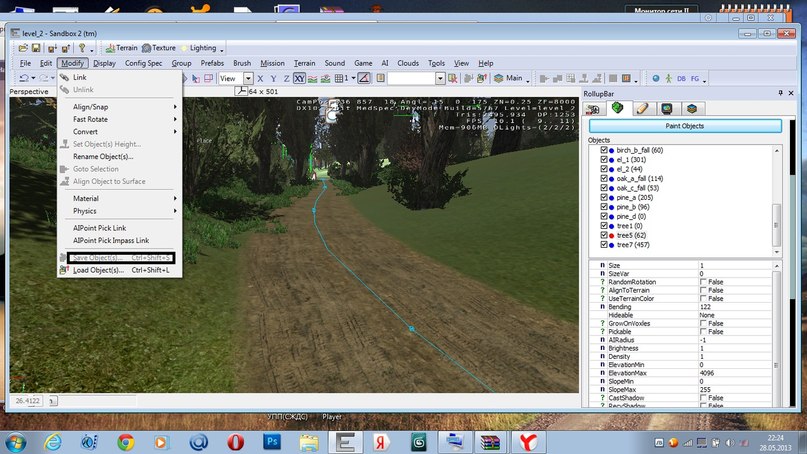Click the blue sphere toolbar icon
The height and width of the screenshot is (454, 807).
click(656, 78)
